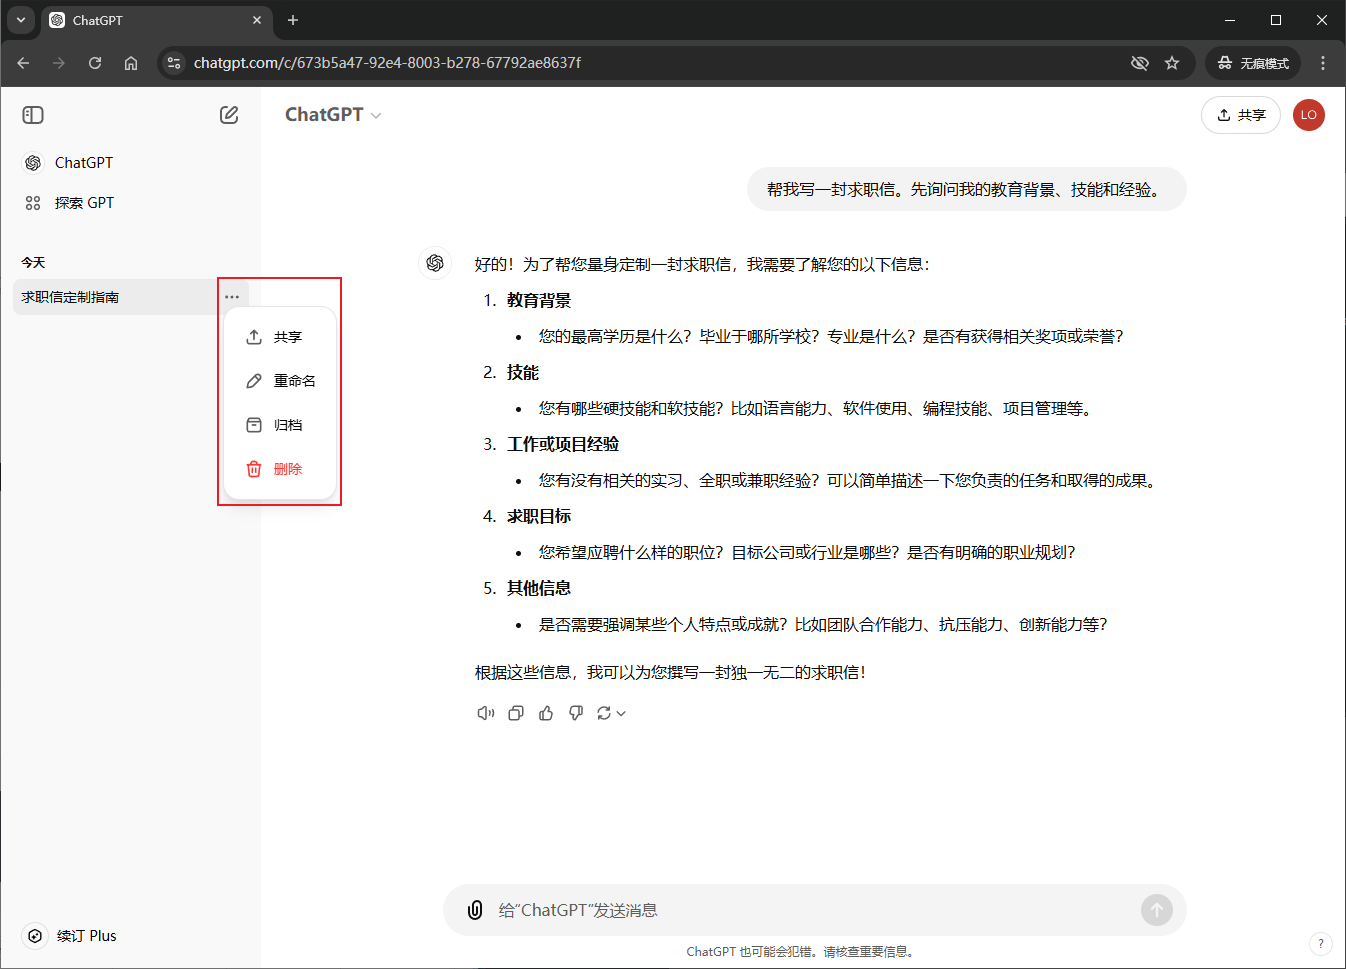Click the send message arrow button
This screenshot has height=969, width=1346.
(x=1156, y=910)
